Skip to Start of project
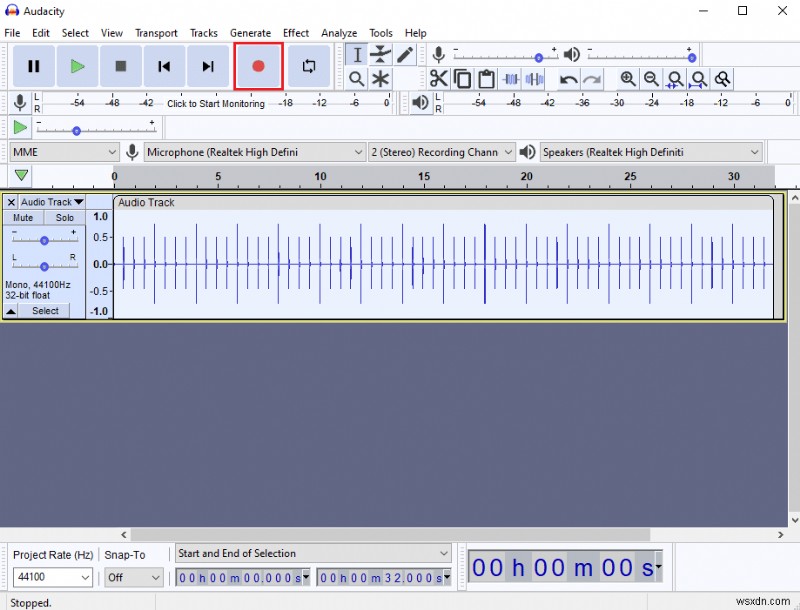Image resolution: width=800 pixels, height=610 pixels. pyautogui.click(x=164, y=66)
